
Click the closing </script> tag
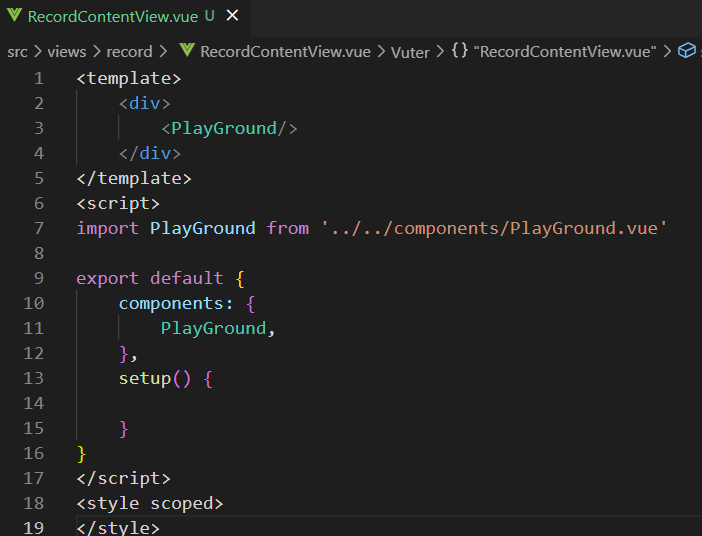pyautogui.click(x=124, y=479)
